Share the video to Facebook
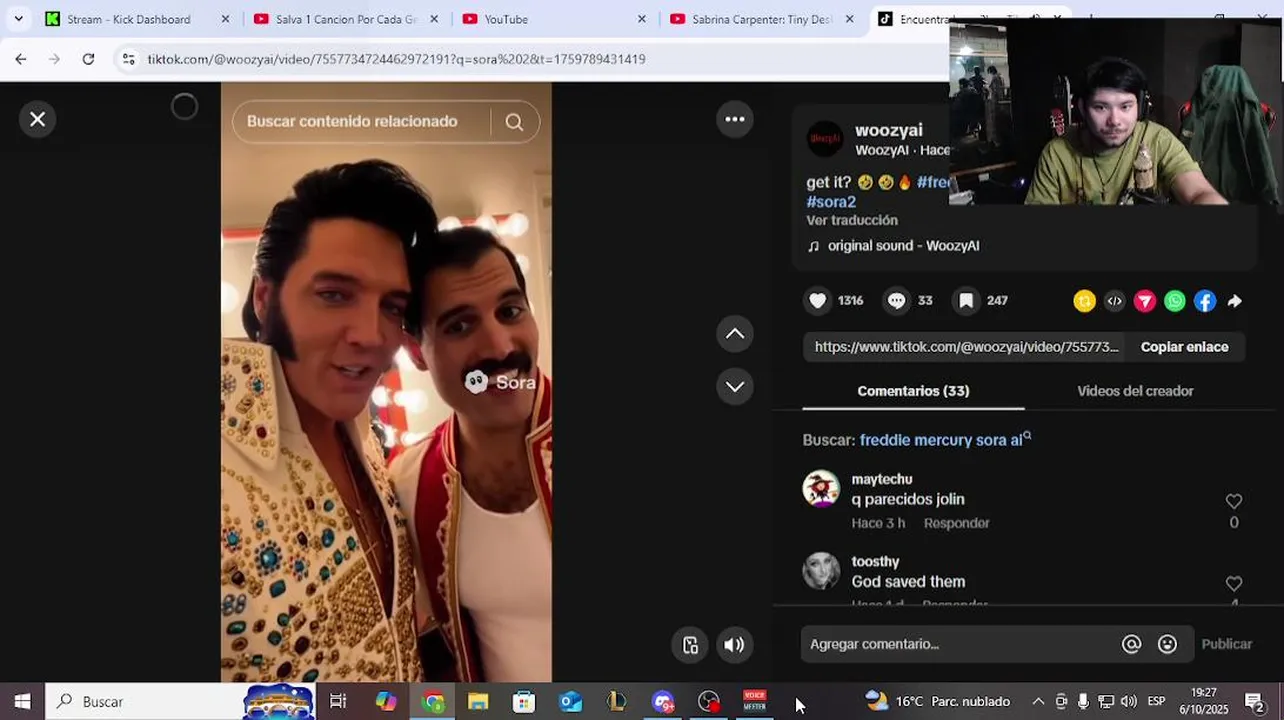 point(1205,301)
